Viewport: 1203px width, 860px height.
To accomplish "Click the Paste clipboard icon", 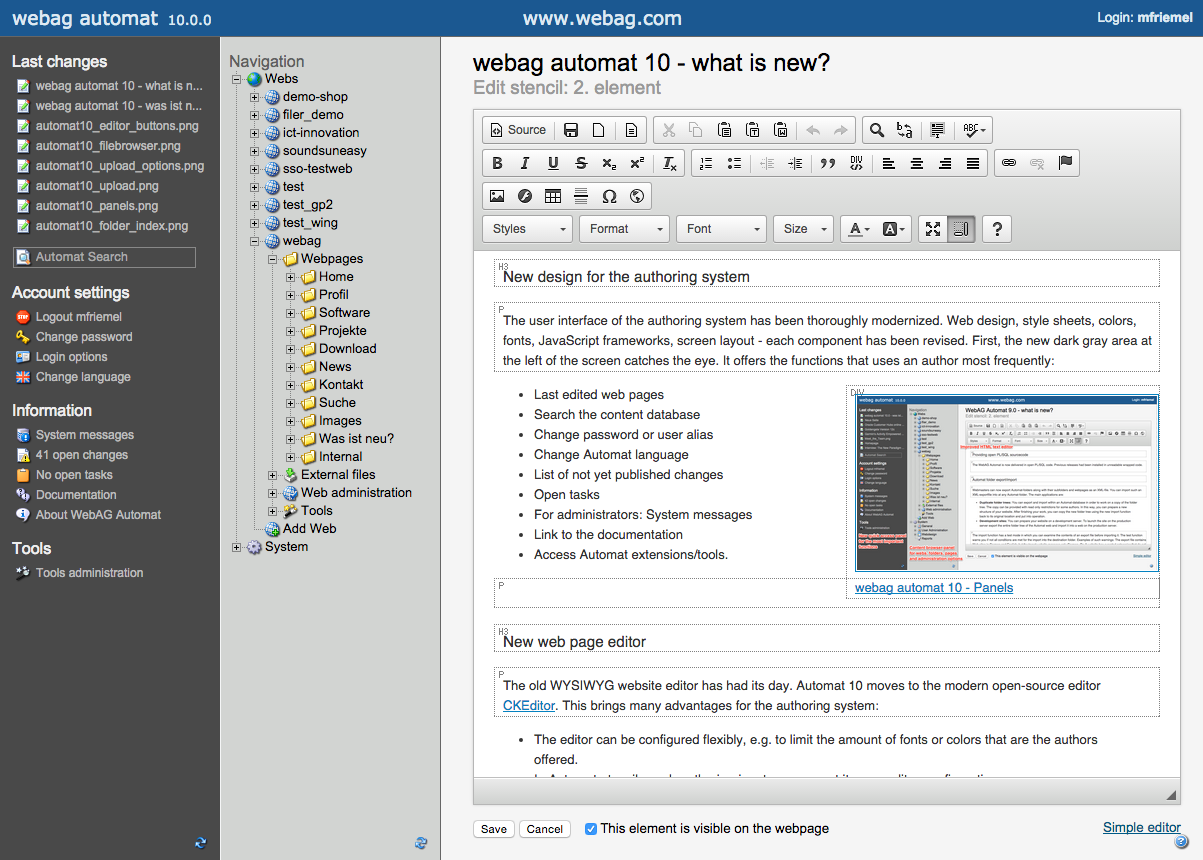I will coord(725,130).
